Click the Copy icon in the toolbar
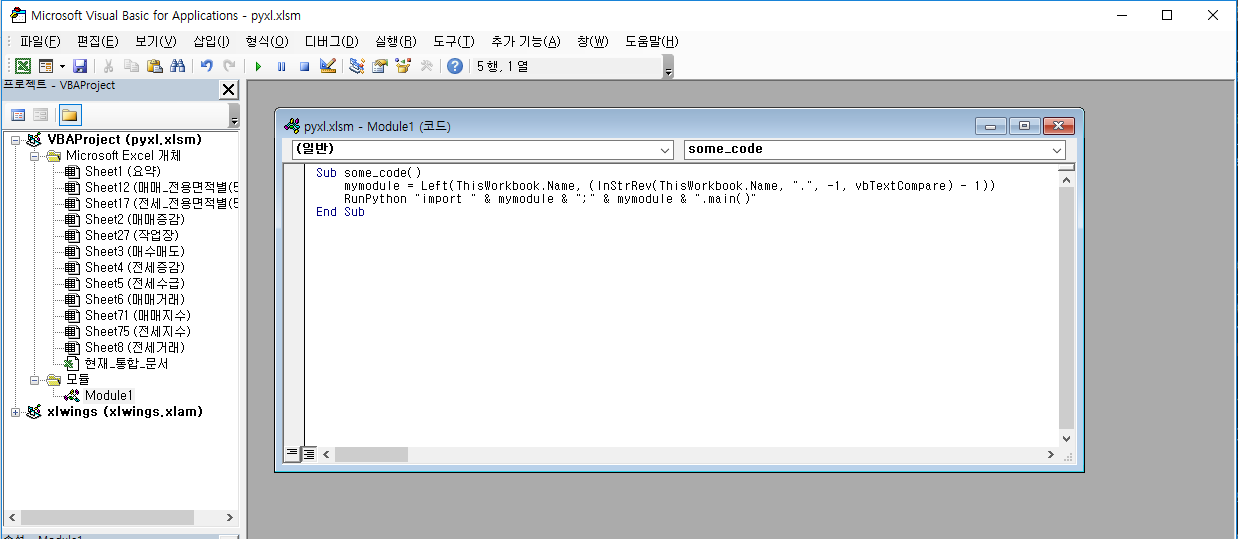The height and width of the screenshot is (539, 1238). pos(132,66)
